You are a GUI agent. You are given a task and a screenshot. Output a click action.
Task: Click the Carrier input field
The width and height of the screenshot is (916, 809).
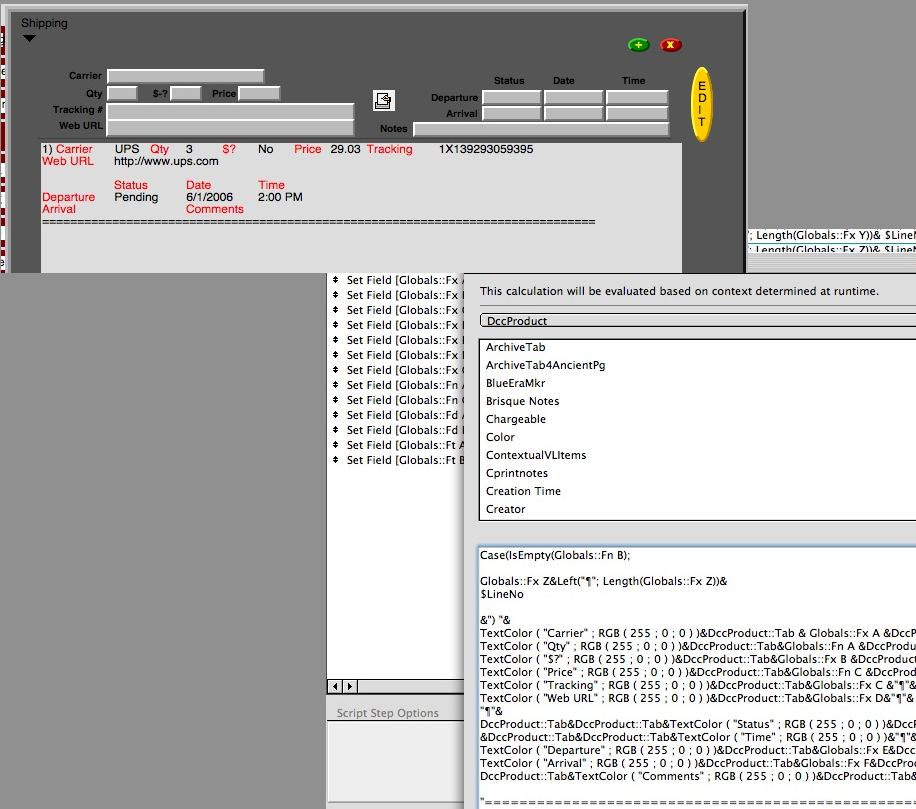[185, 76]
